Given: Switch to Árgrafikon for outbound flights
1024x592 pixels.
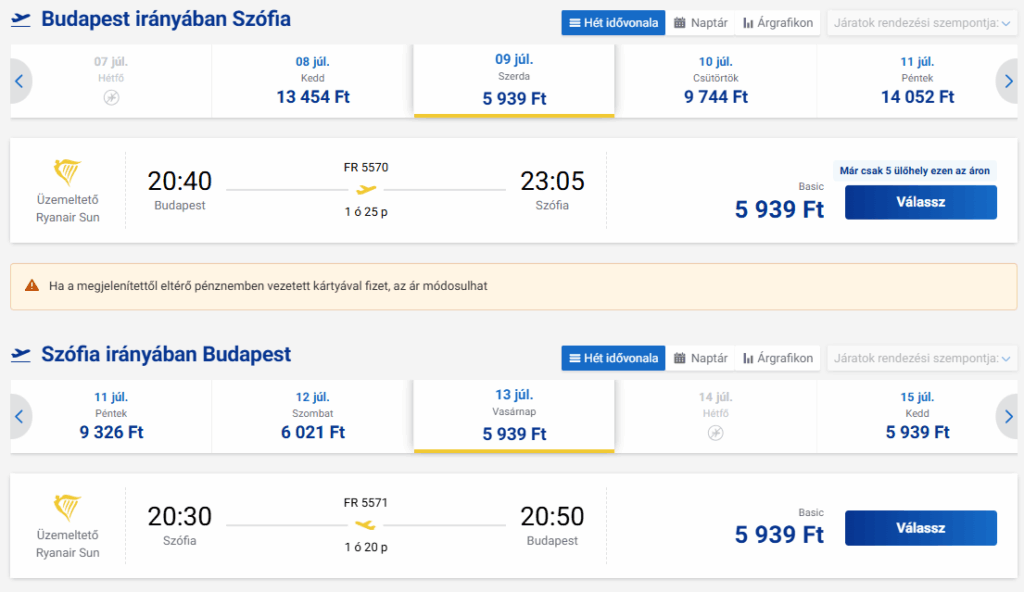Looking at the screenshot, I should 778,23.
